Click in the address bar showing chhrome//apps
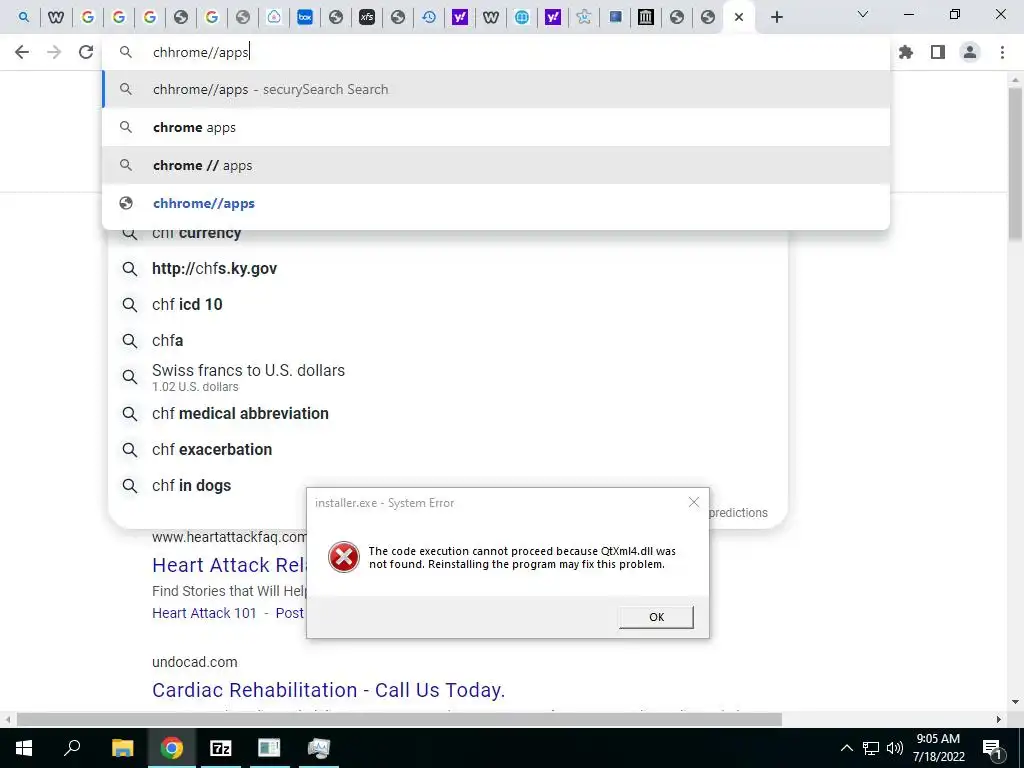 click(496, 52)
